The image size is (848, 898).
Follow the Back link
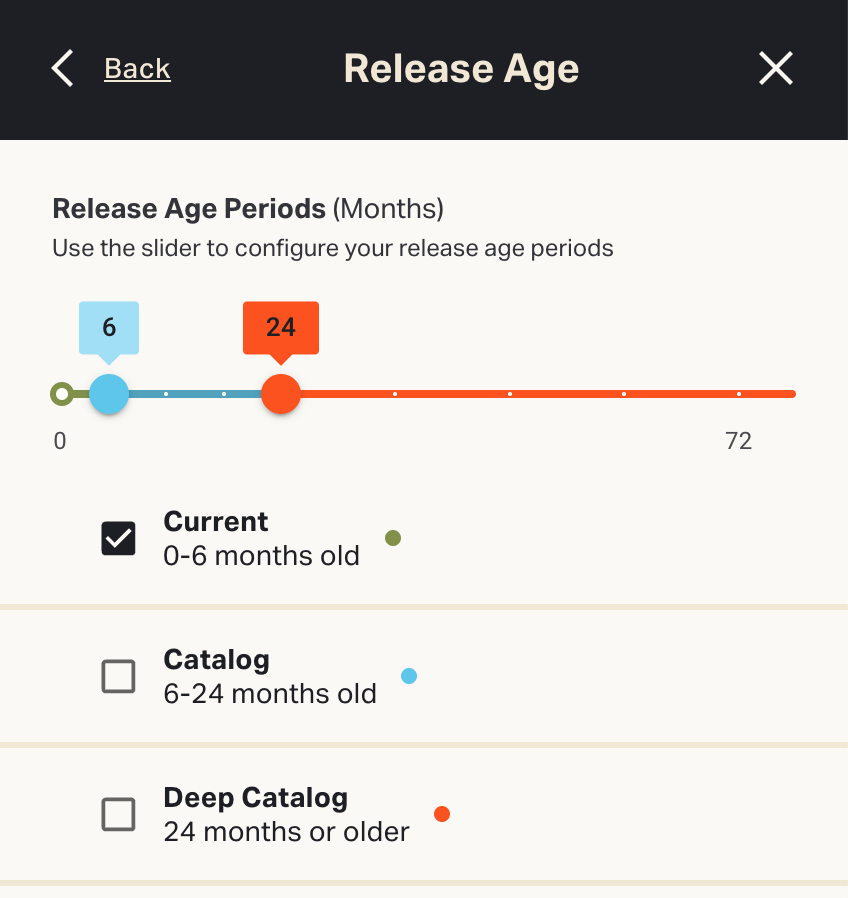pos(137,69)
